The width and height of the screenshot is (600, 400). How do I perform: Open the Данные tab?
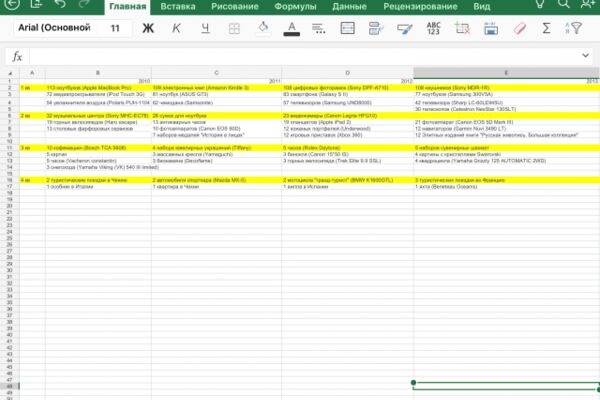click(349, 7)
